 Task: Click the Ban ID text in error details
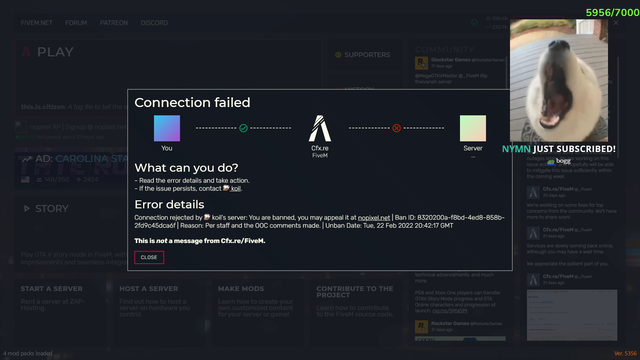(x=319, y=222)
